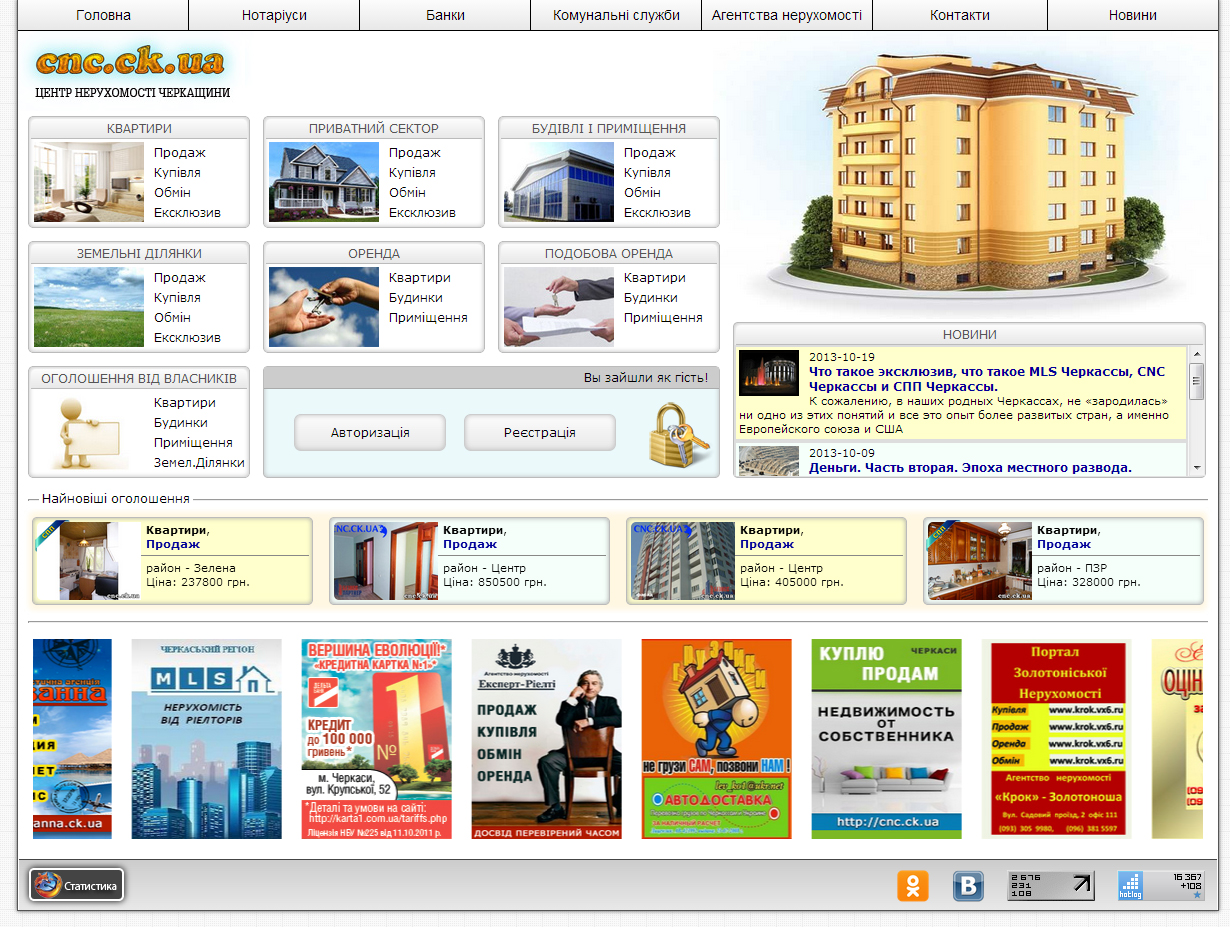
Task: Open Продаж under Квартири
Action: pyautogui.click(x=180, y=153)
